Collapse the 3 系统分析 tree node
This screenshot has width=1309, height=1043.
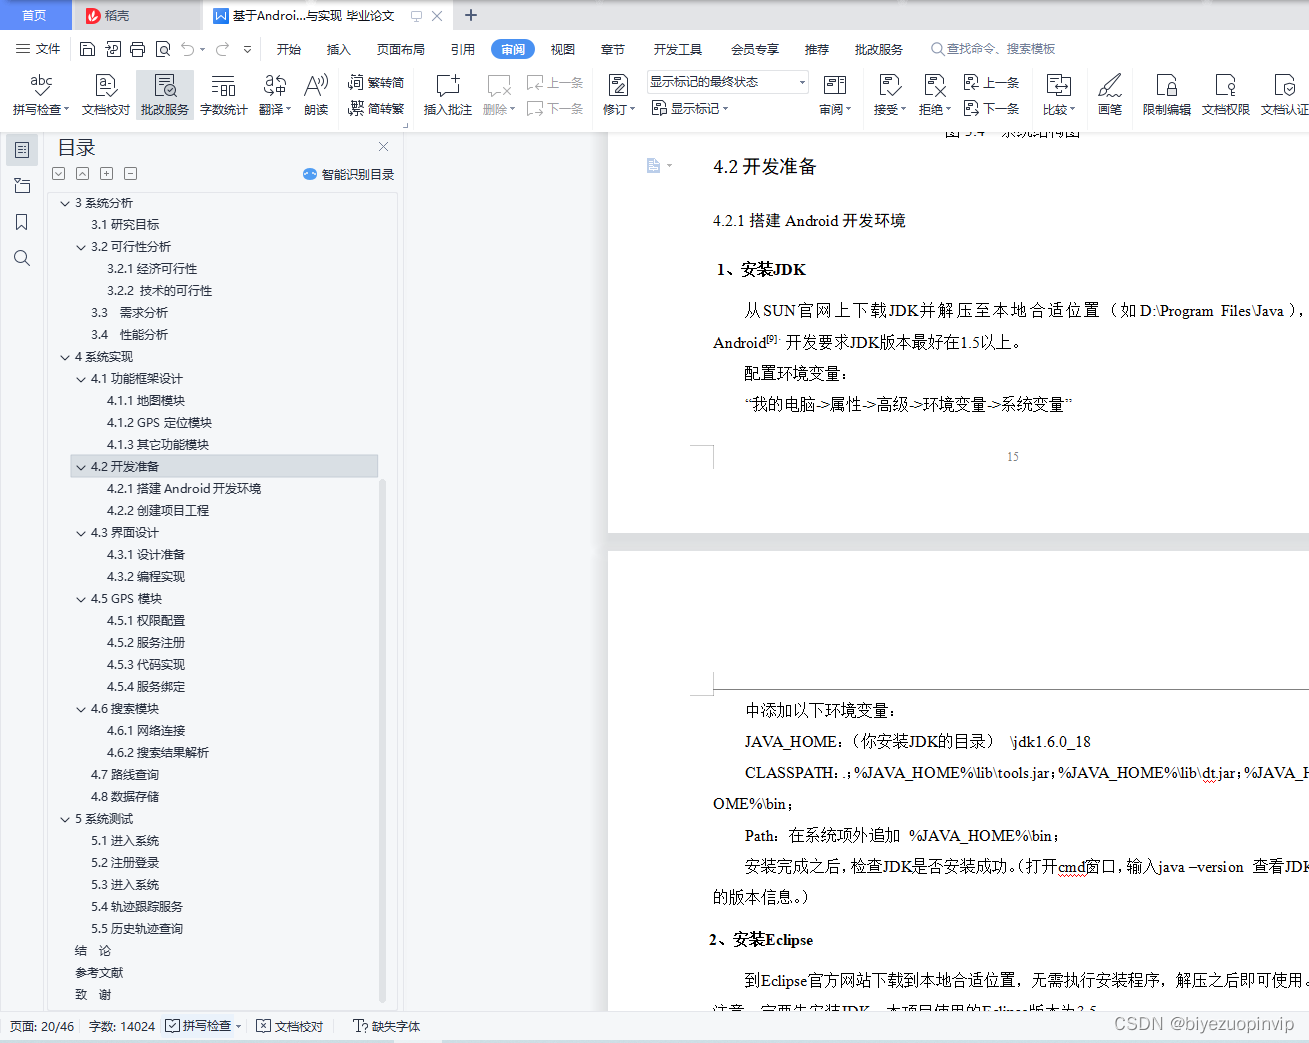[65, 203]
